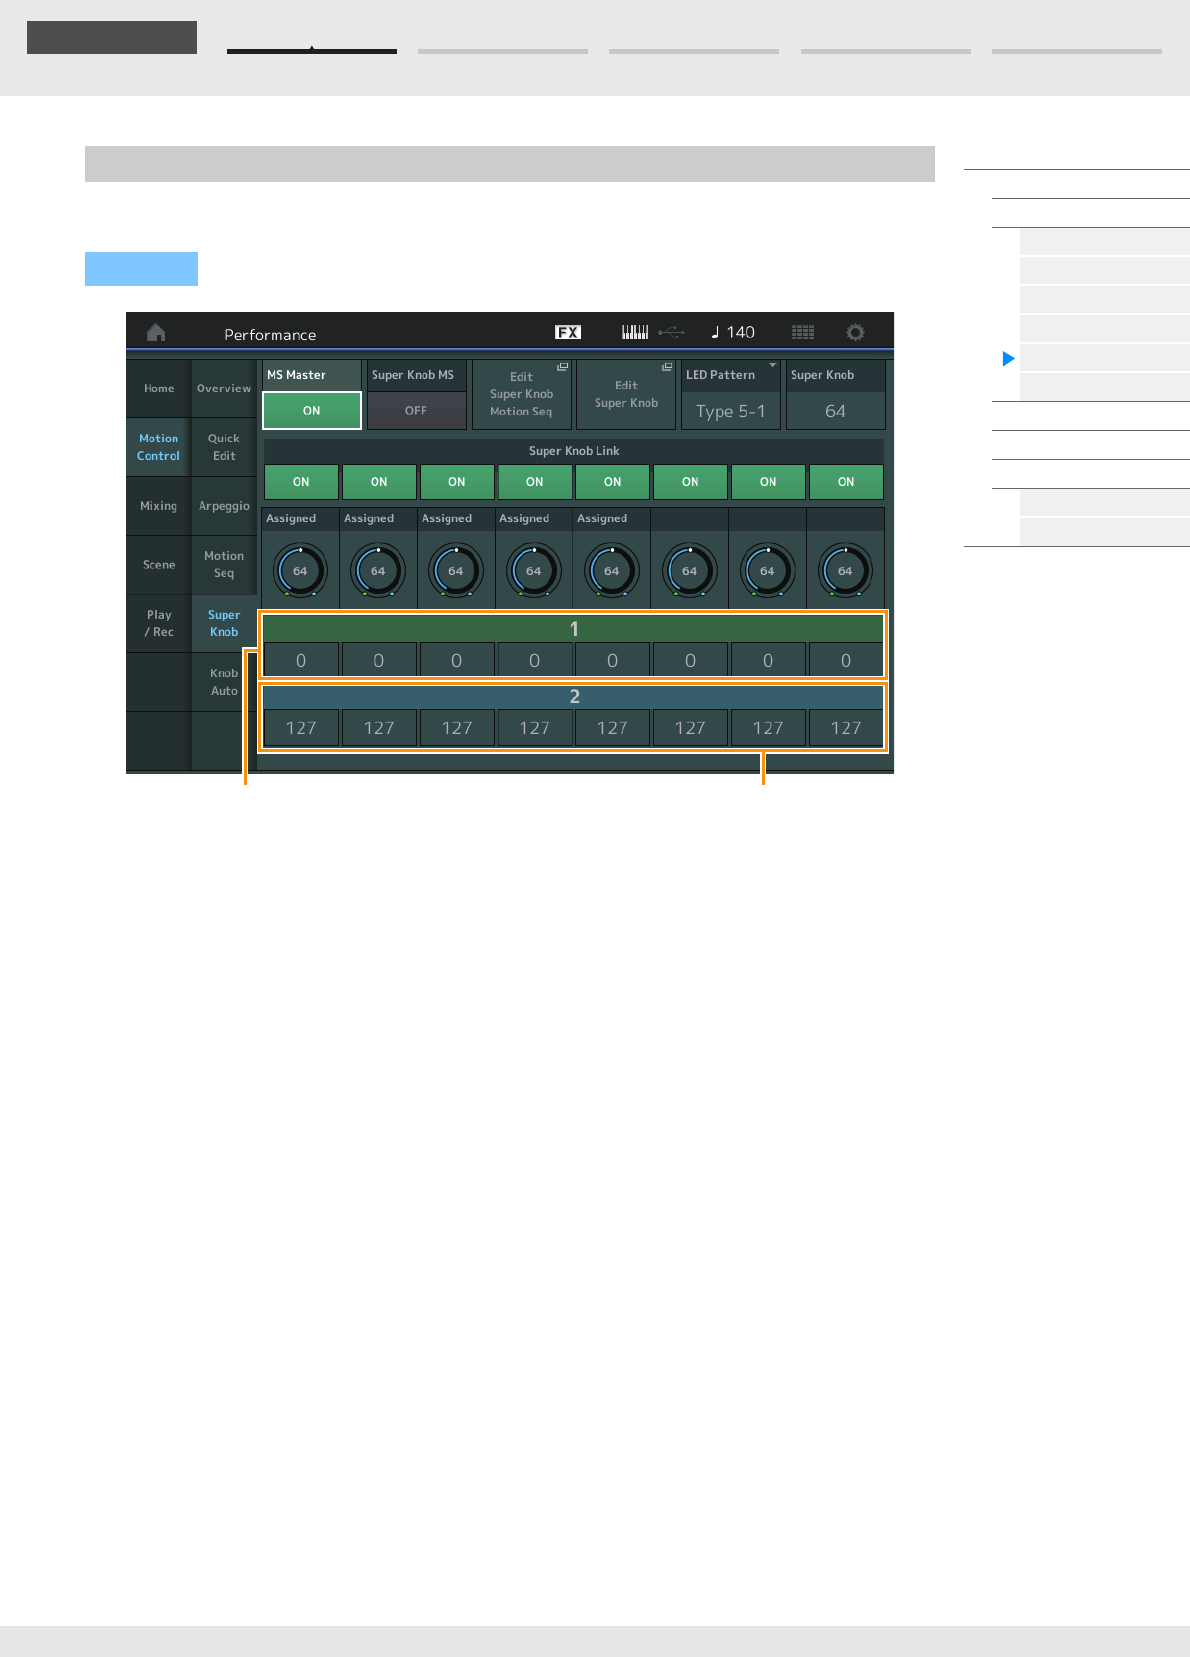Screen dimensions: 1190x1657
Task: Select the fifth Assigned knob dial
Action: tap(612, 571)
